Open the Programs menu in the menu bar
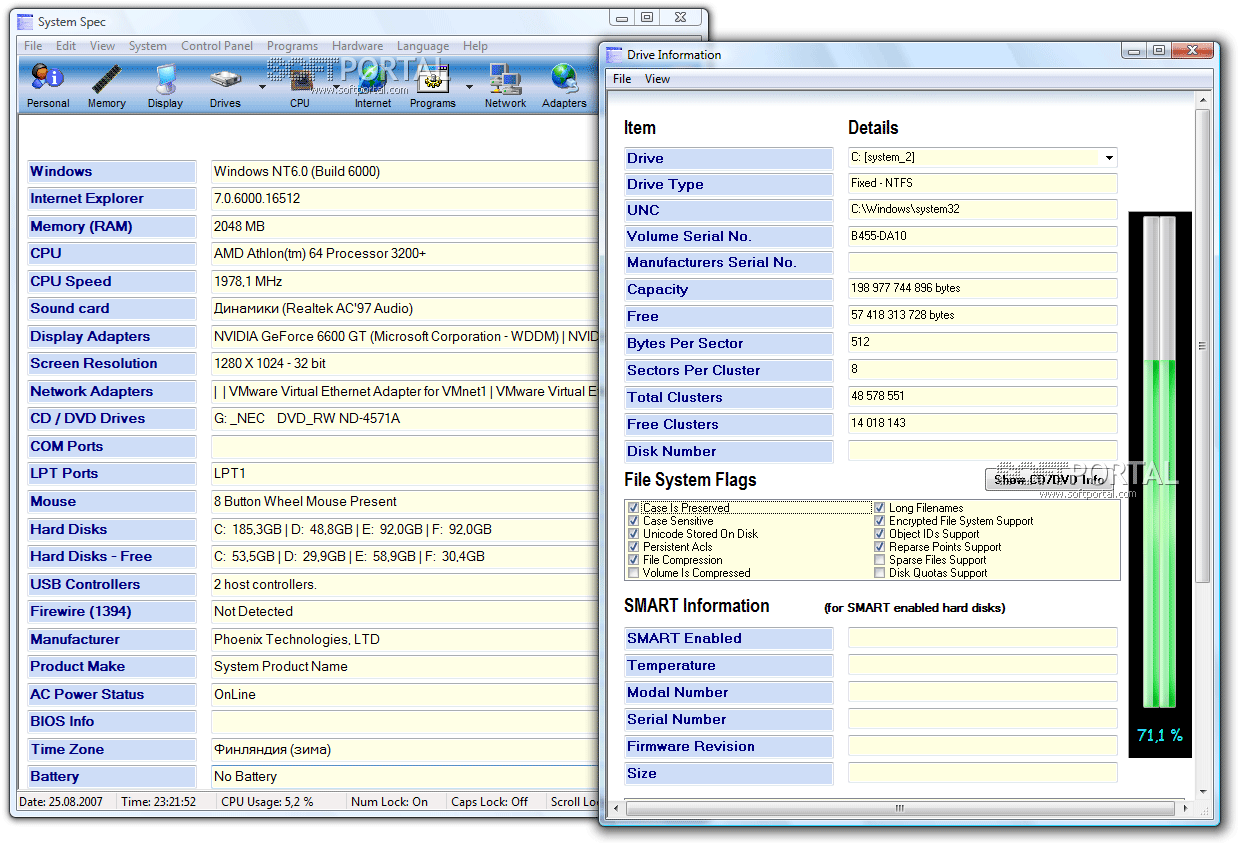This screenshot has height=843, width=1238. [292, 46]
